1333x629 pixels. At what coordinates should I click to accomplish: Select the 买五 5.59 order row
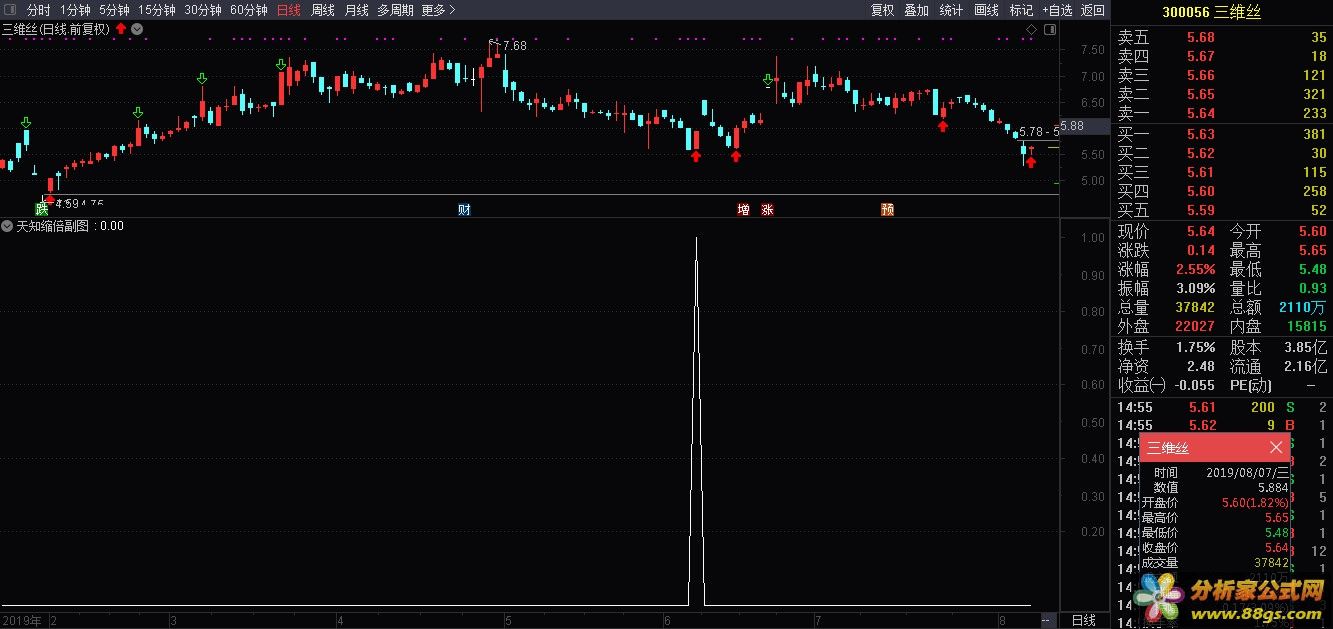click(1222, 210)
